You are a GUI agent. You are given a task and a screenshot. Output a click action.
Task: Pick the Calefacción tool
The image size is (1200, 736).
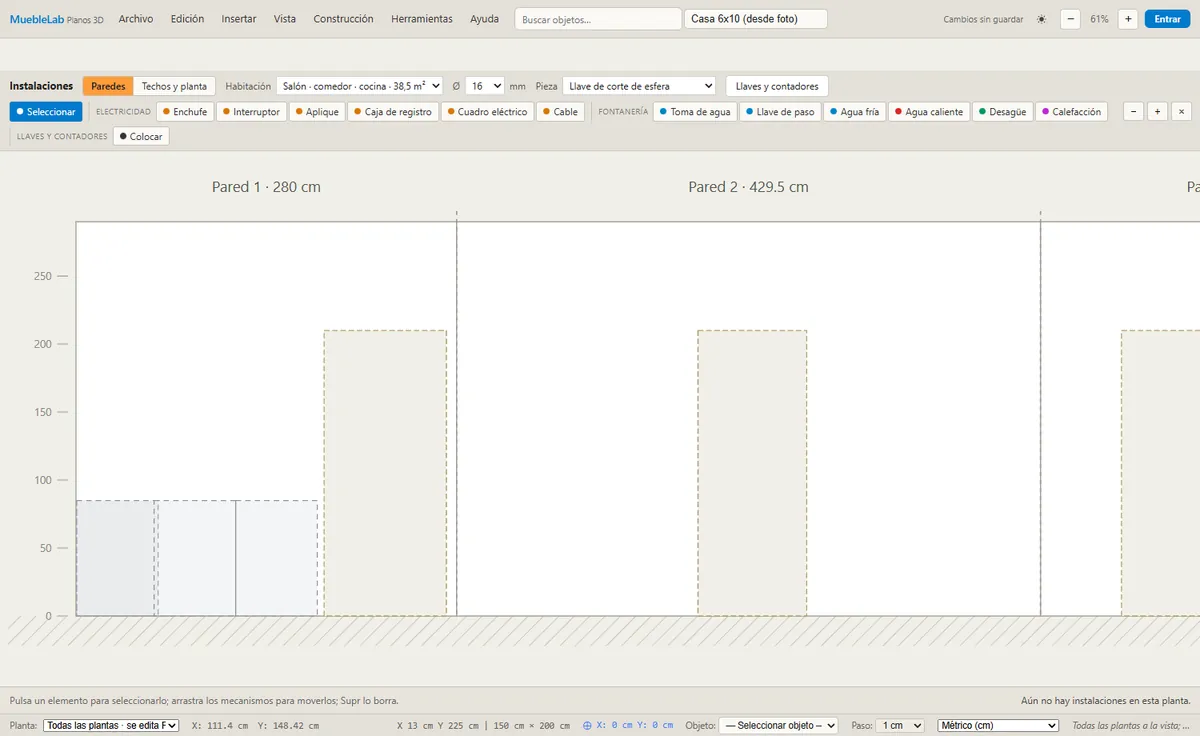(1071, 112)
